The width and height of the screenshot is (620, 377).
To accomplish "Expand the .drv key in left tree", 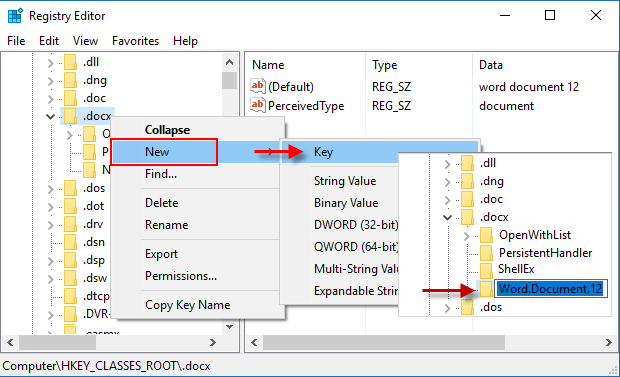I will [x=50, y=225].
